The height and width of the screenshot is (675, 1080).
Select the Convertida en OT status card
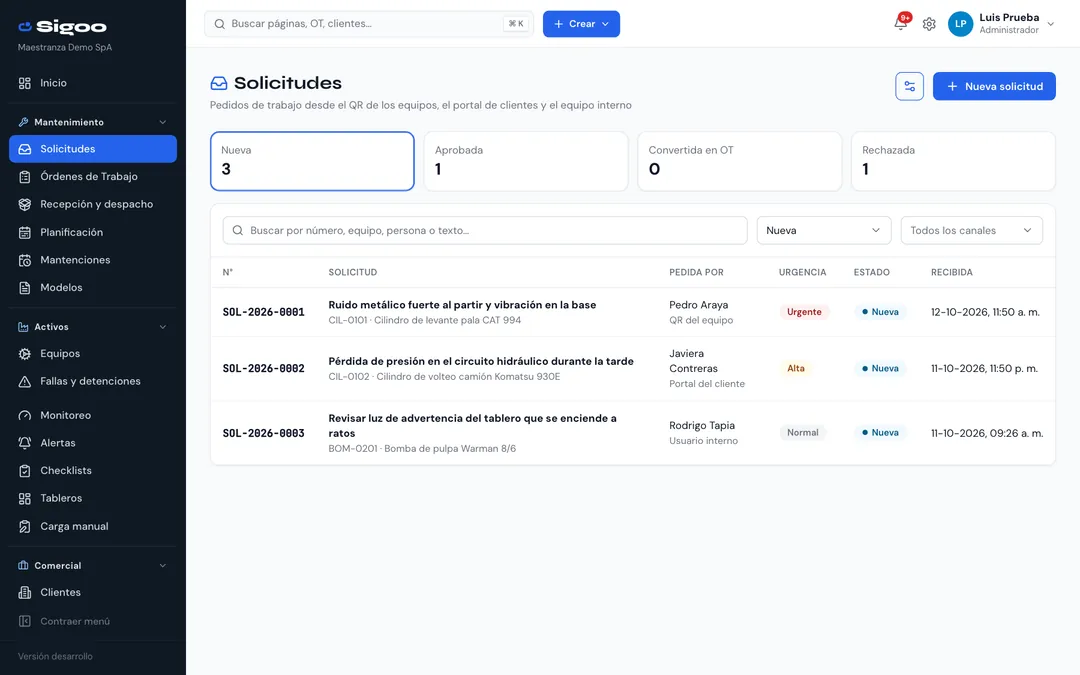click(740, 161)
